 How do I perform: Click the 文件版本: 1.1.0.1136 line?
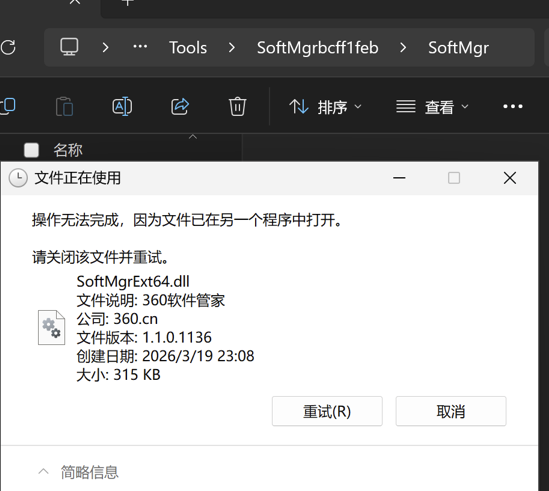click(144, 338)
